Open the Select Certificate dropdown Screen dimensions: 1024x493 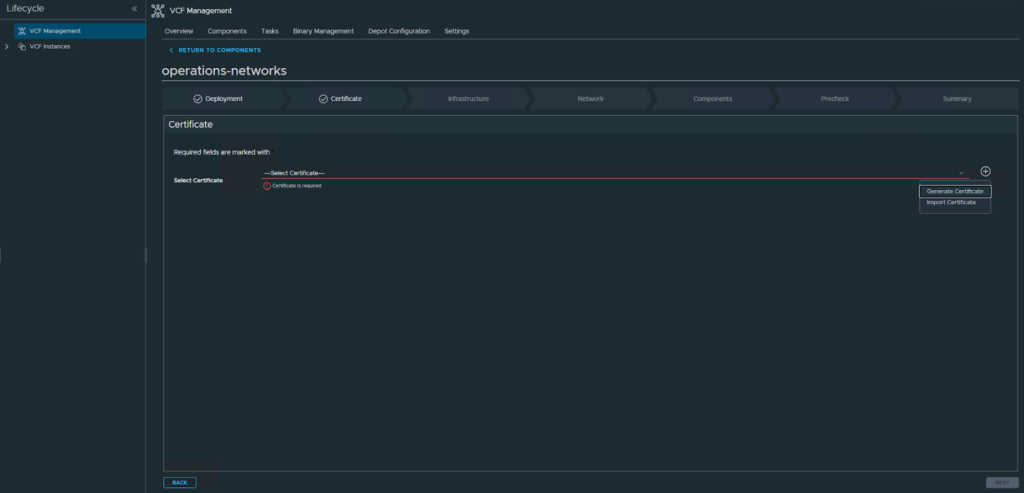(x=615, y=173)
